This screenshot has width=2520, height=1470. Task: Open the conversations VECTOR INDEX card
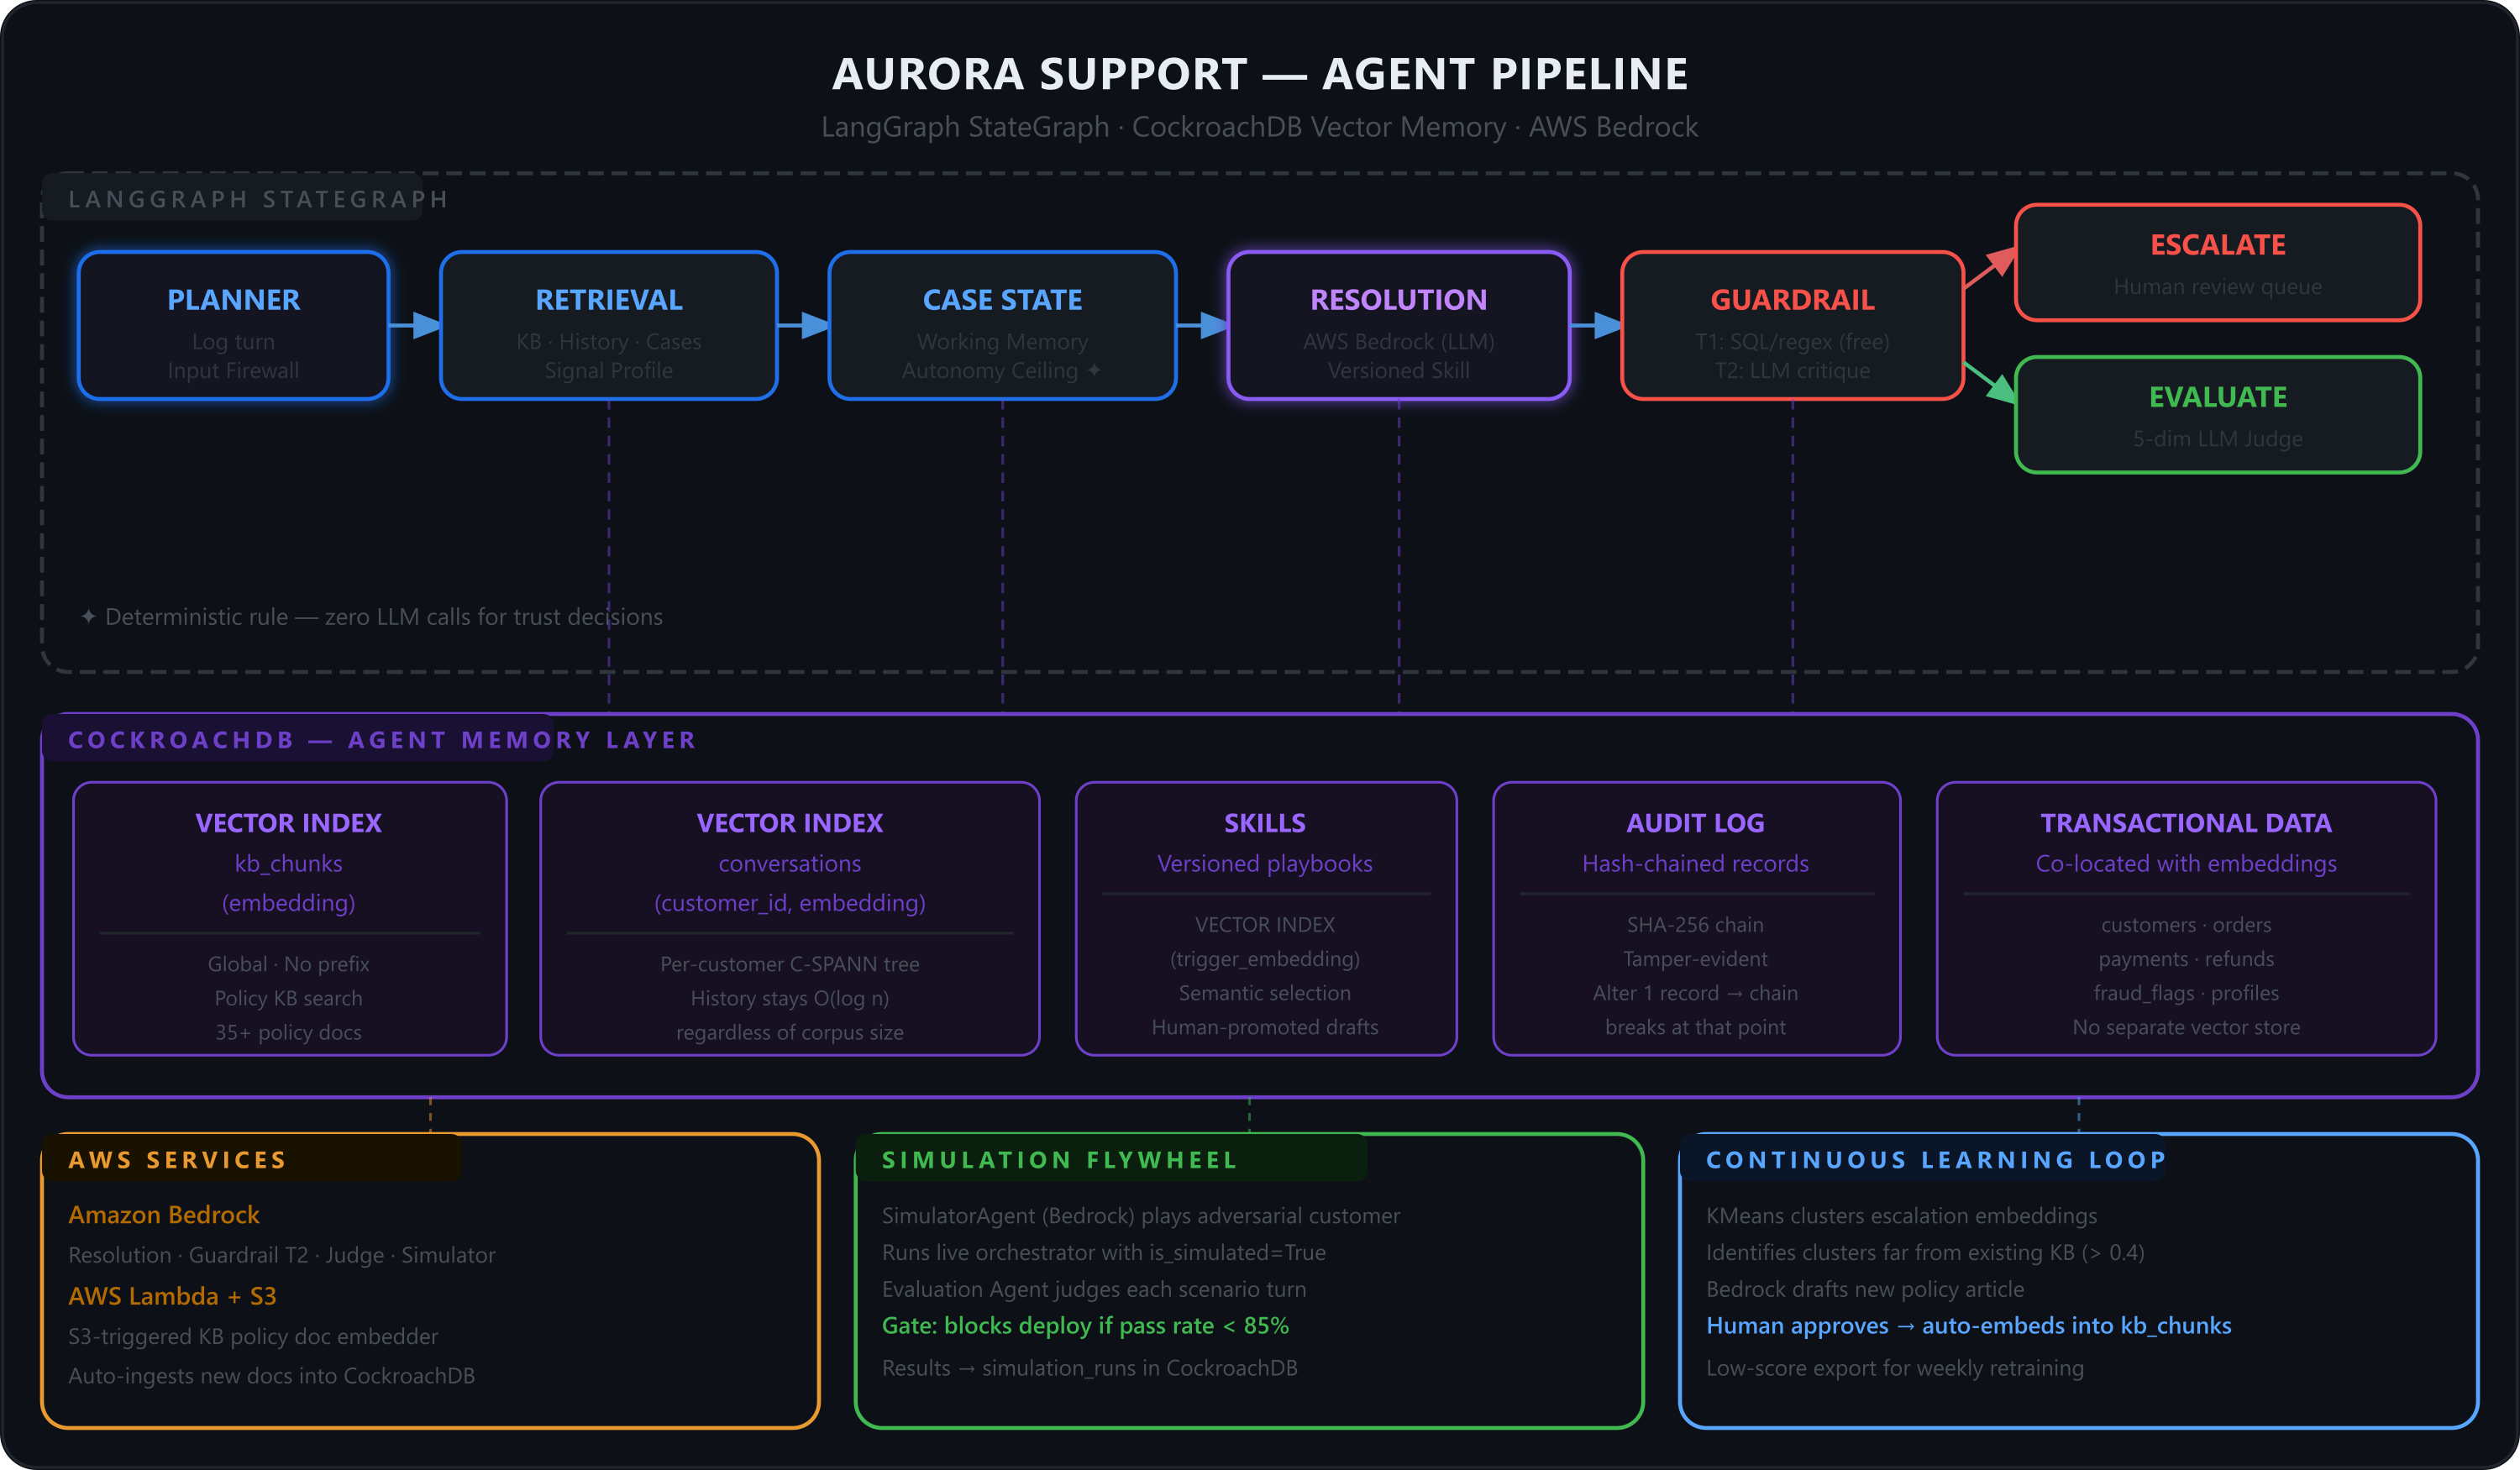click(789, 918)
